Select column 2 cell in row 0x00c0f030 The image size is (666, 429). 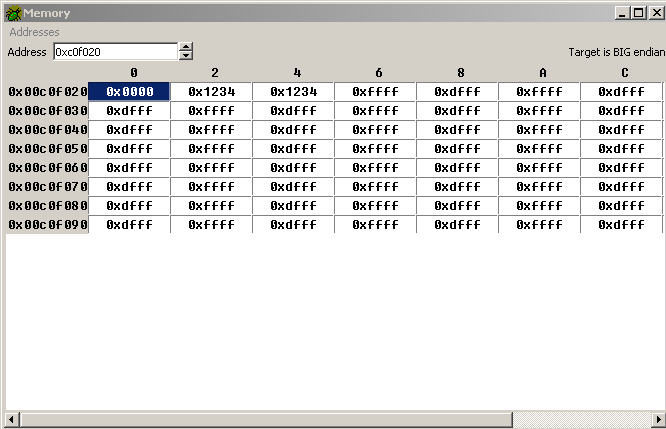point(211,110)
